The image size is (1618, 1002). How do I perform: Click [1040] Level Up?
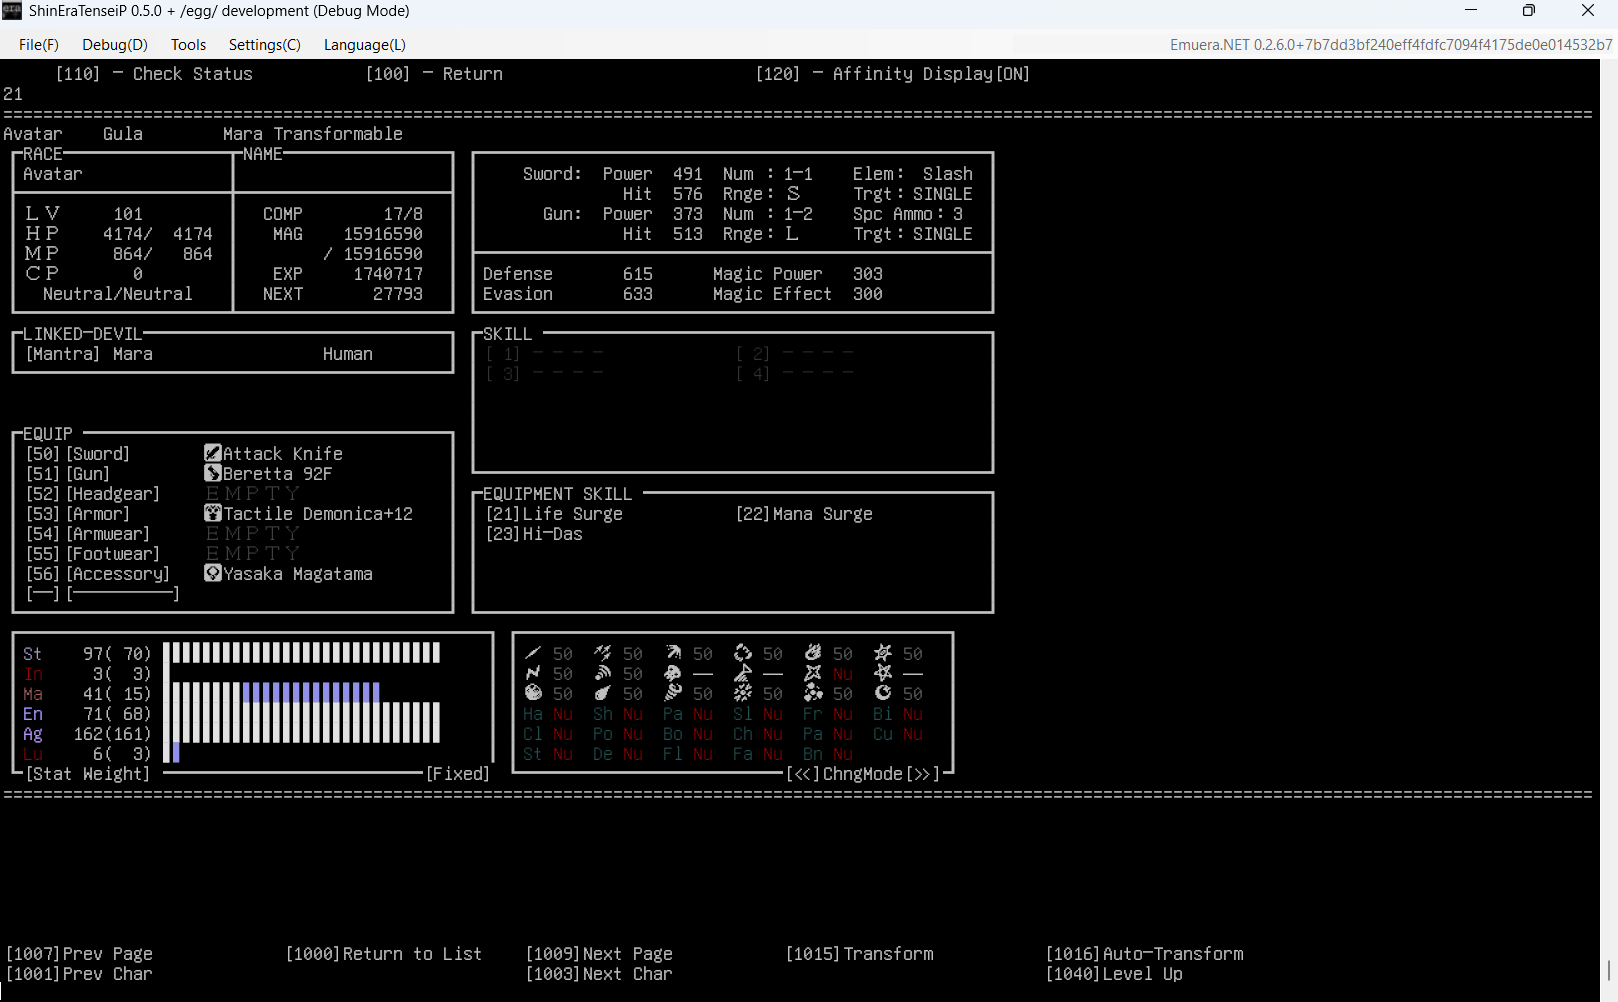[x=1114, y=974]
